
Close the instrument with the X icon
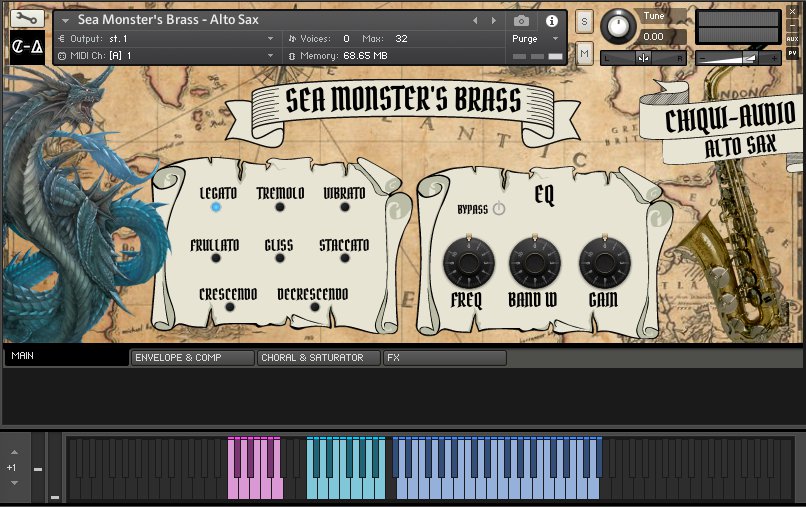tap(793, 12)
